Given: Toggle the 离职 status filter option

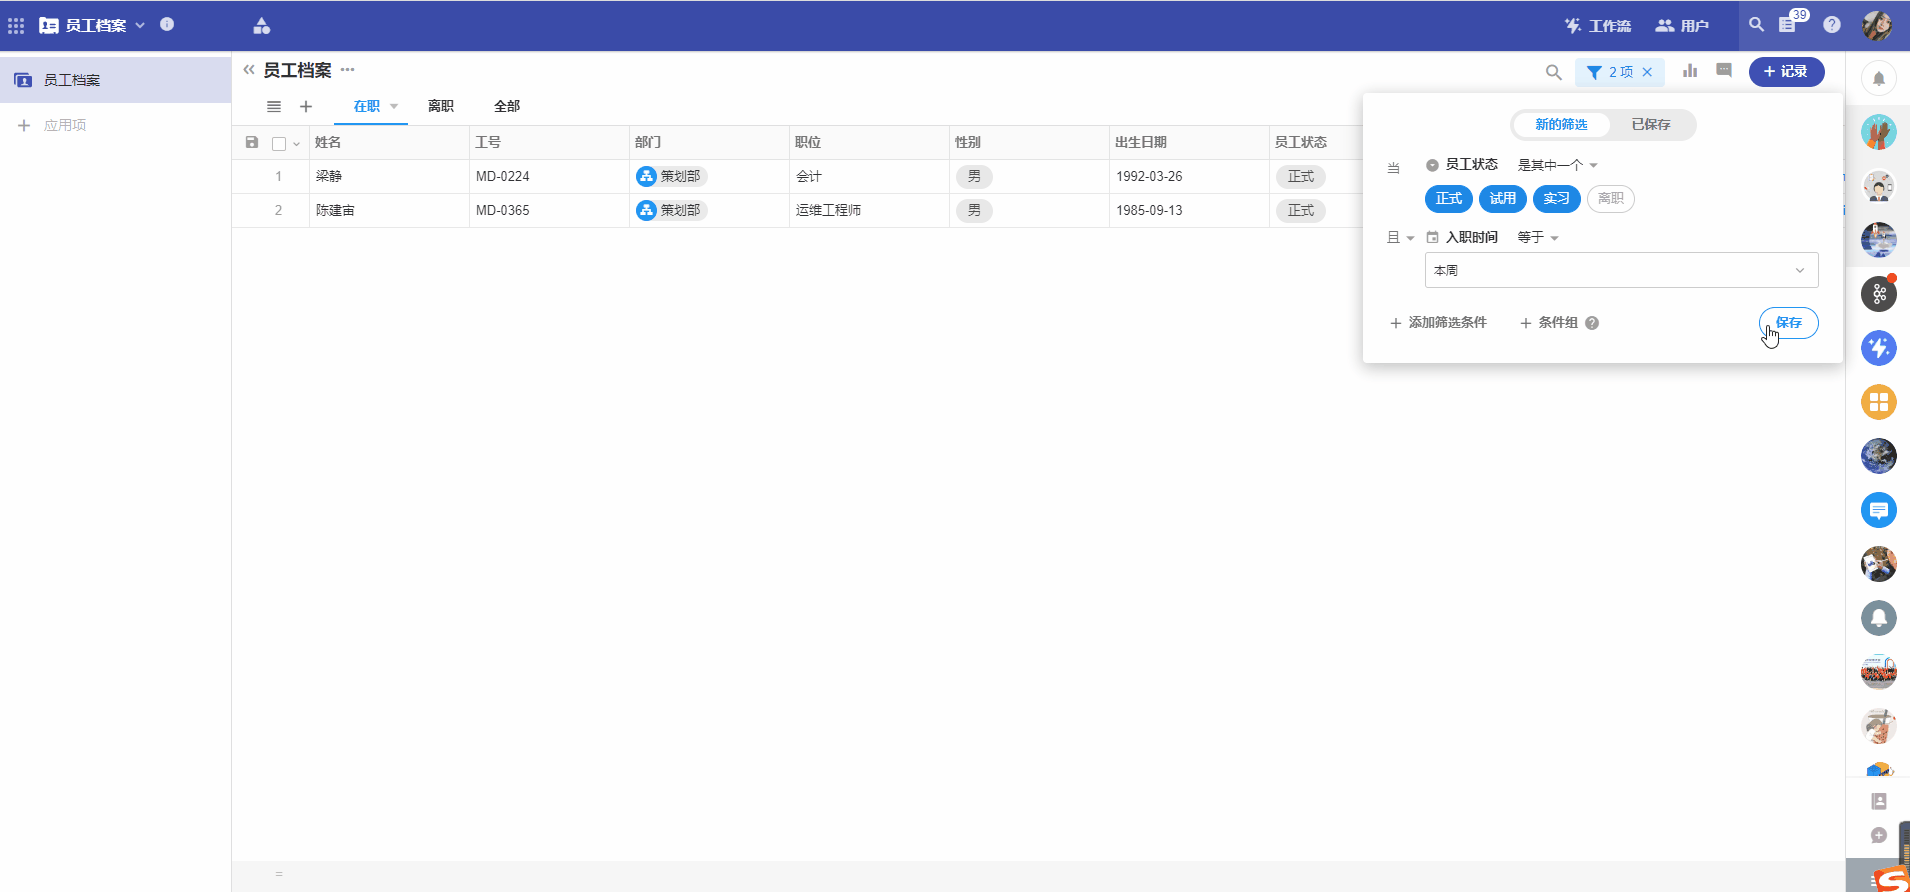Looking at the screenshot, I should (1610, 199).
